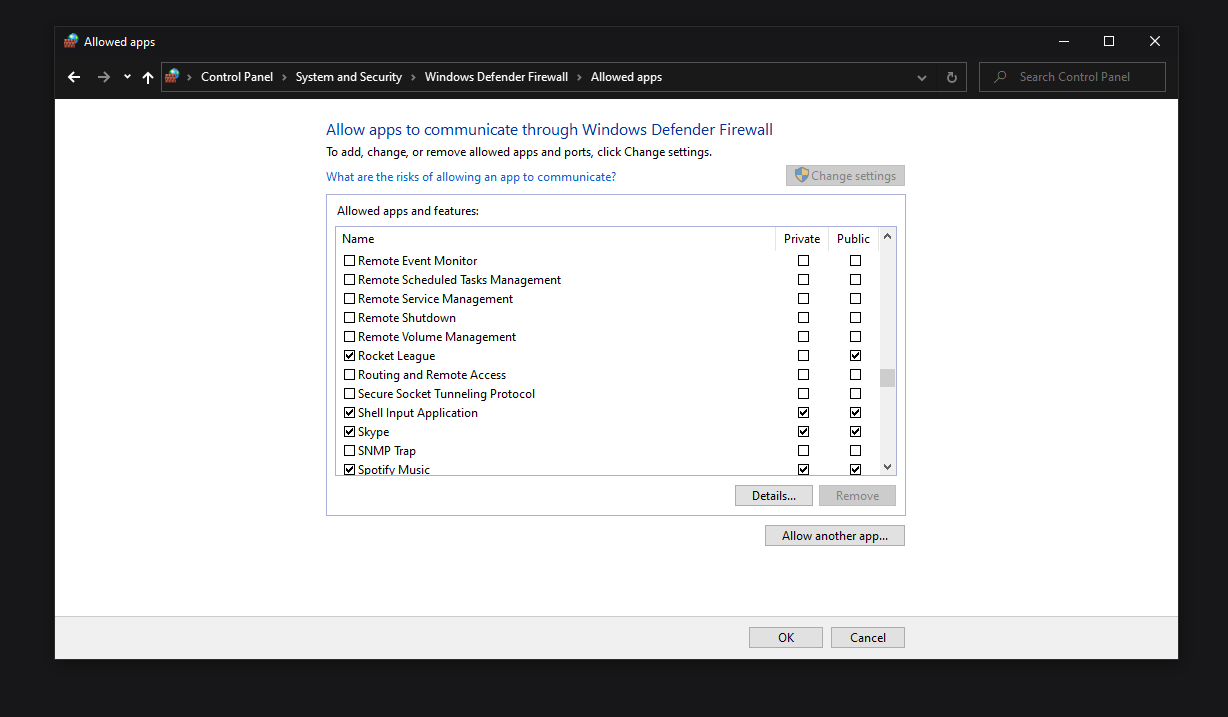Toggle Rocket League Public checkbox
Image resolution: width=1228 pixels, height=717 pixels.
855,356
